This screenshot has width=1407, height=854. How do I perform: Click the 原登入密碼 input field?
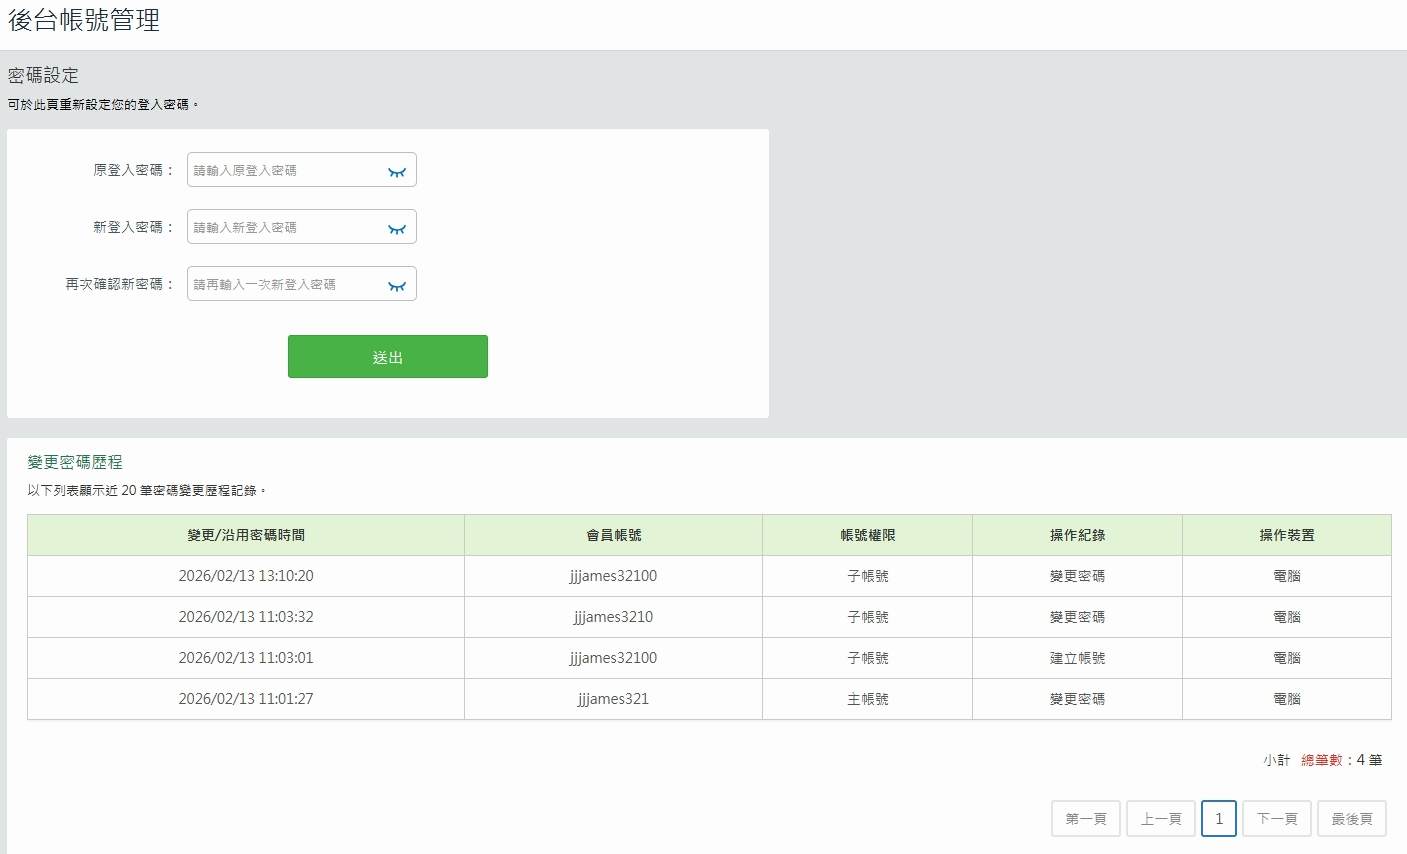(285, 171)
